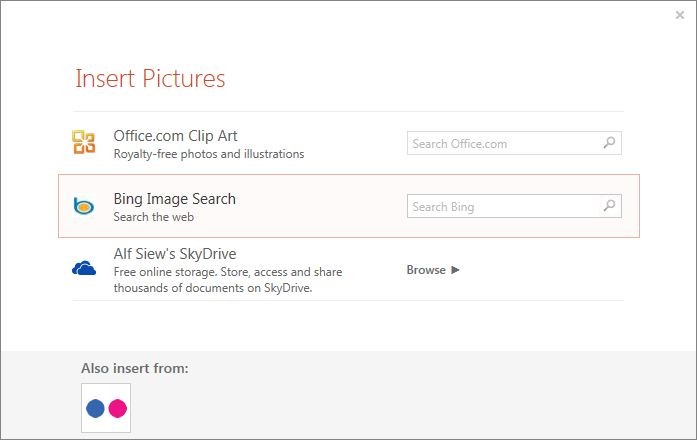The height and width of the screenshot is (440, 697).
Task: Open Flickr from Also insert from
Action: pyautogui.click(x=106, y=408)
